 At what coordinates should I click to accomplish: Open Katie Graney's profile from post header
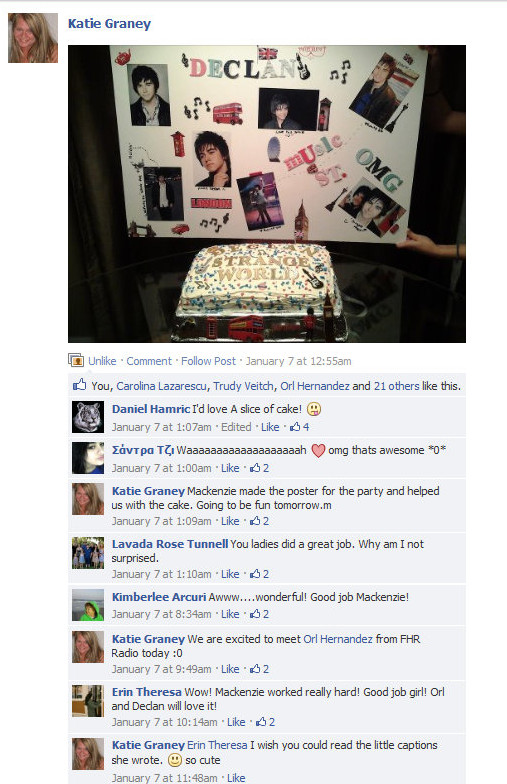point(109,24)
